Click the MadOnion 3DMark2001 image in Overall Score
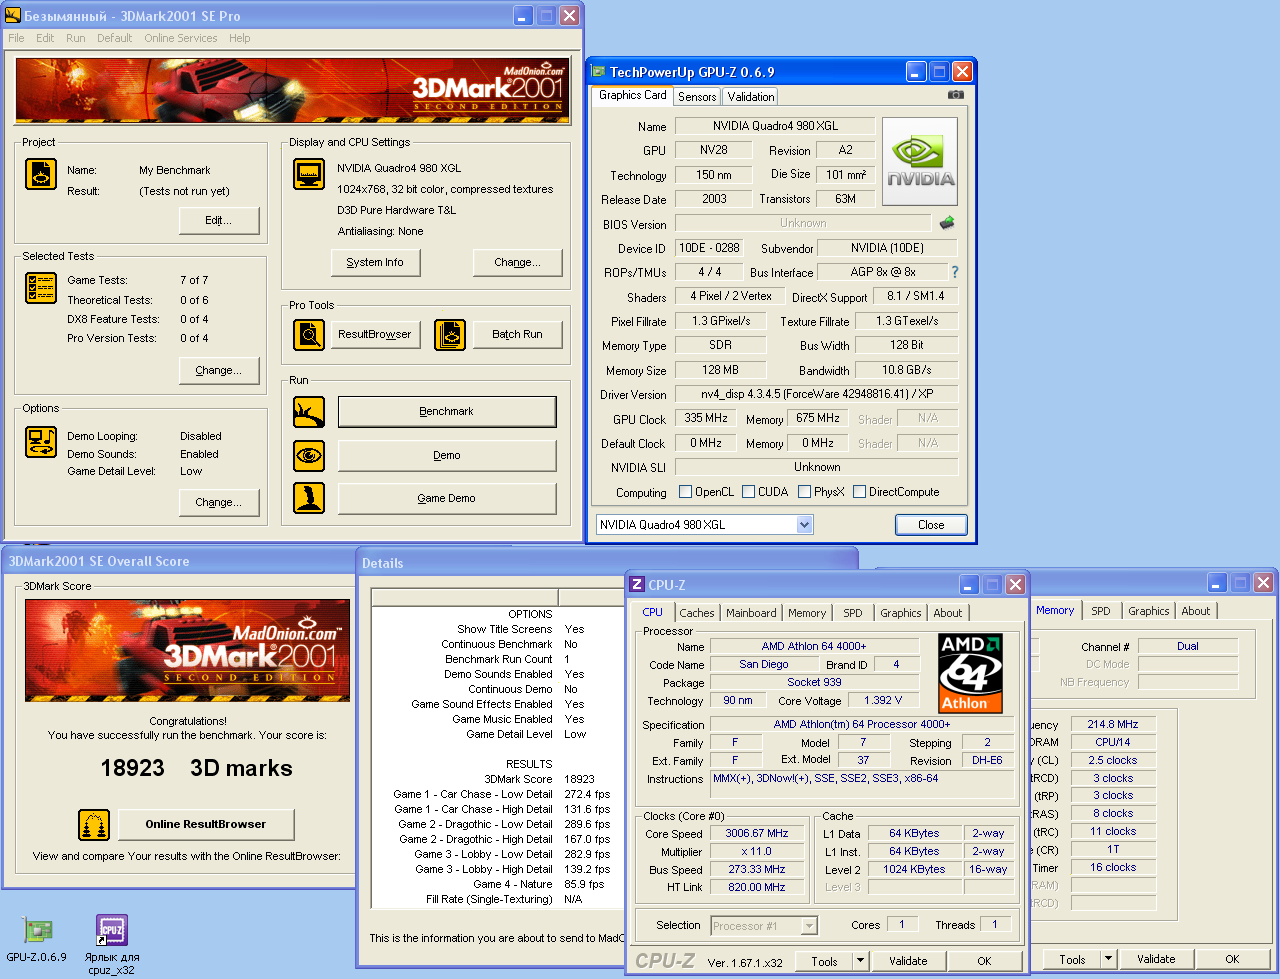1280x979 pixels. pyautogui.click(x=187, y=650)
